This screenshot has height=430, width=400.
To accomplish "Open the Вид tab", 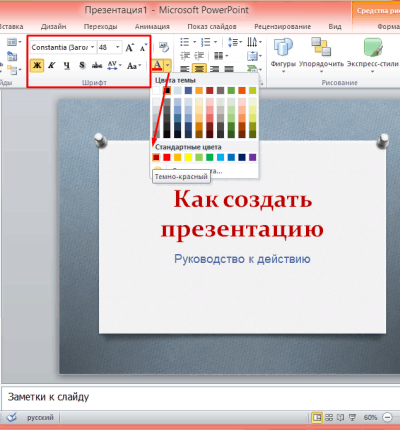I will click(x=335, y=27).
